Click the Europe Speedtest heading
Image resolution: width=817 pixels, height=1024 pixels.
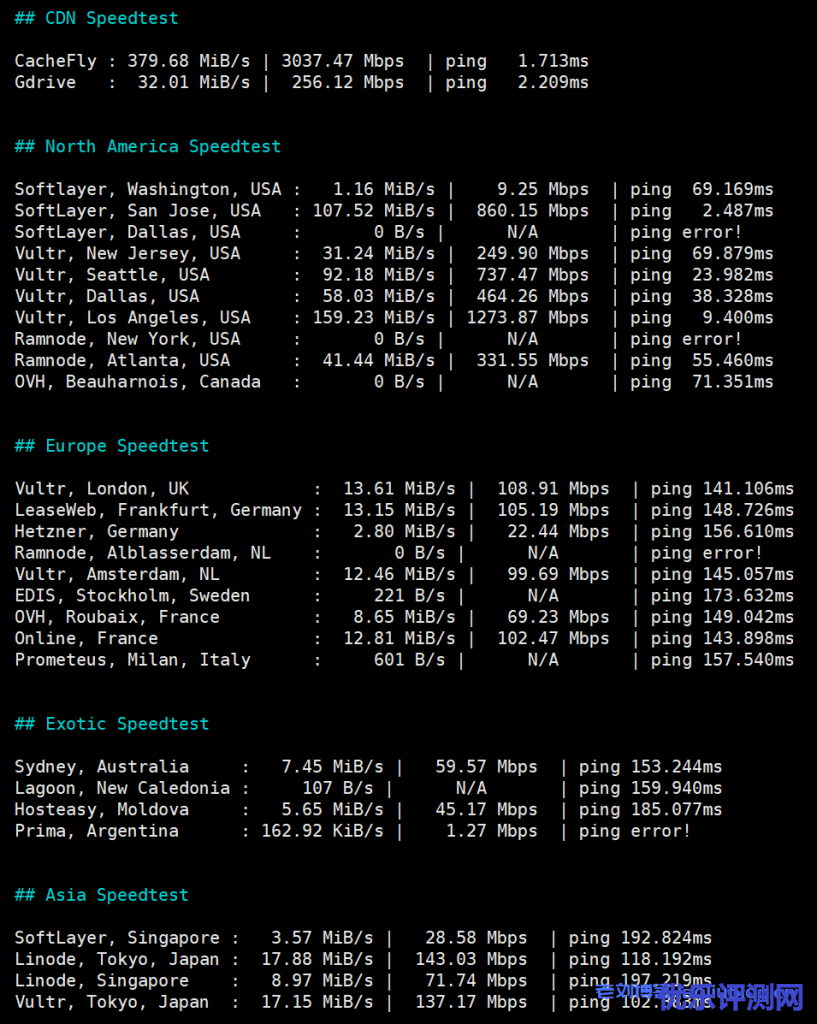112,445
